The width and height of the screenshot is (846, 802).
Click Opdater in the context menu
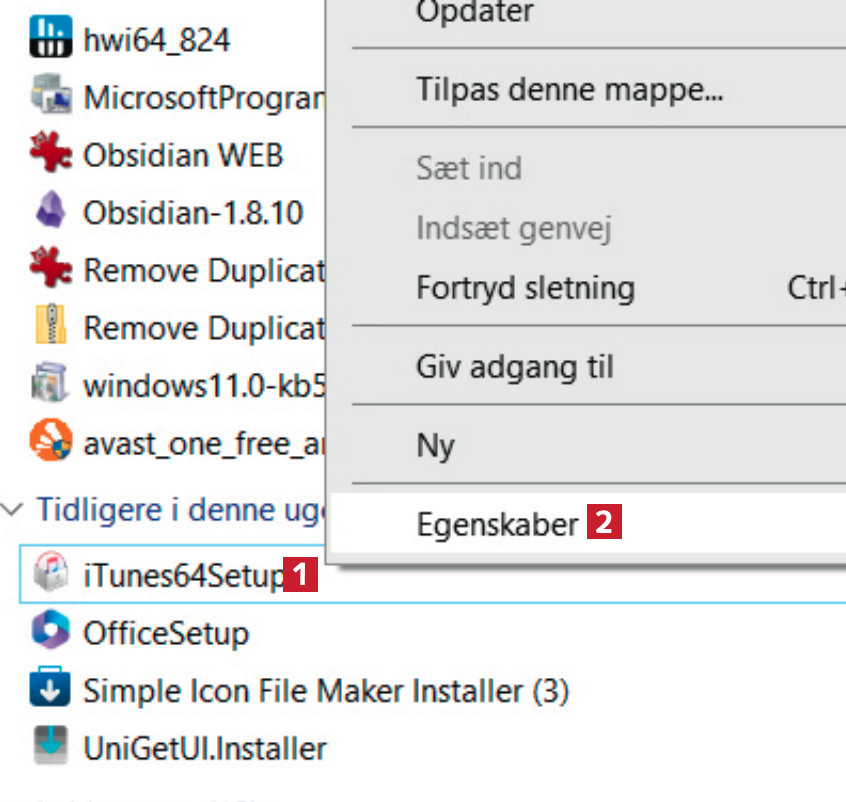[x=475, y=14]
